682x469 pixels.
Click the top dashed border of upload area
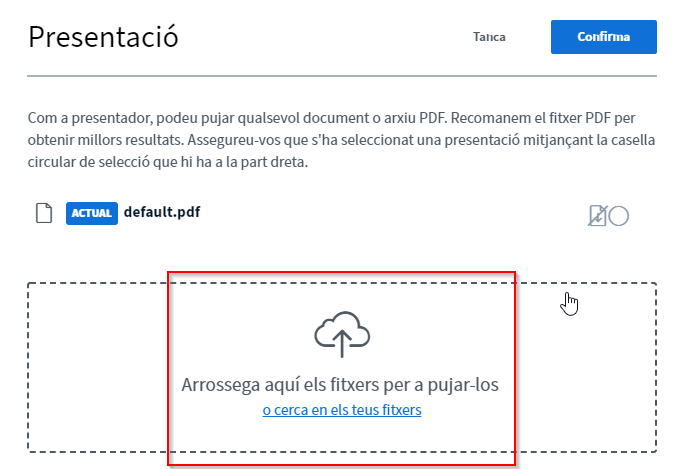tap(342, 283)
